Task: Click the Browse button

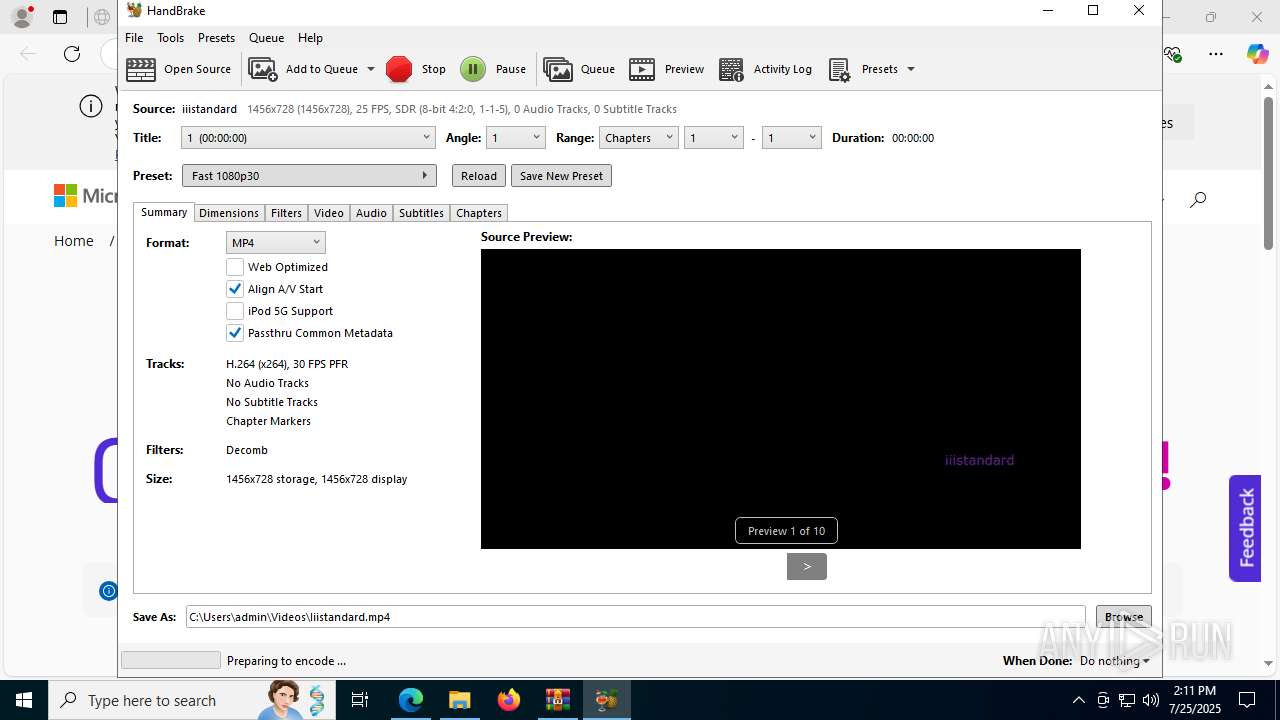Action: [1124, 617]
